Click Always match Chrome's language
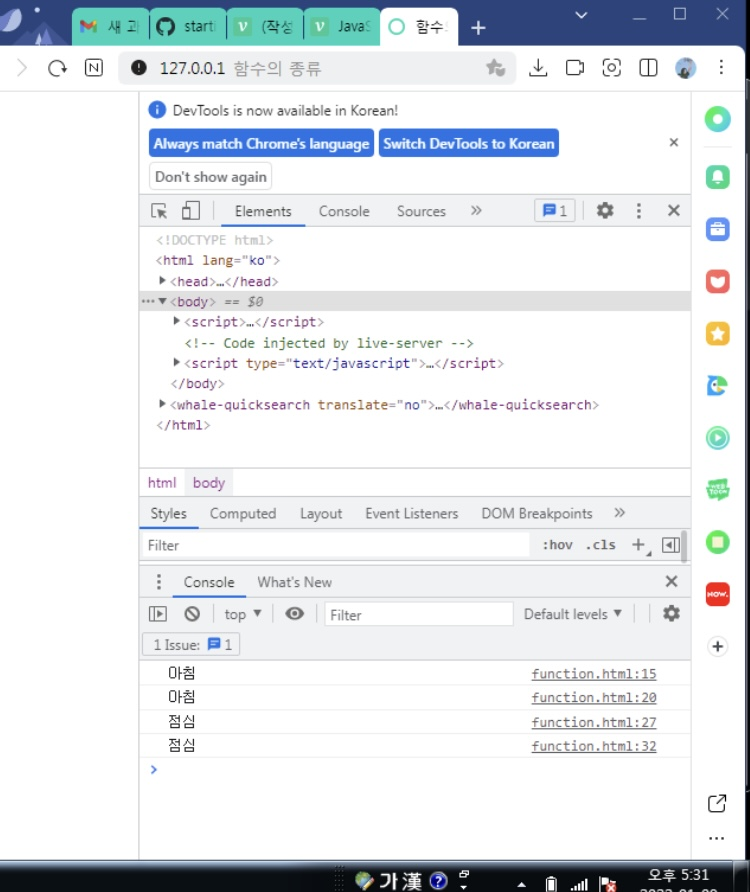The height and width of the screenshot is (892, 750). click(x=261, y=143)
